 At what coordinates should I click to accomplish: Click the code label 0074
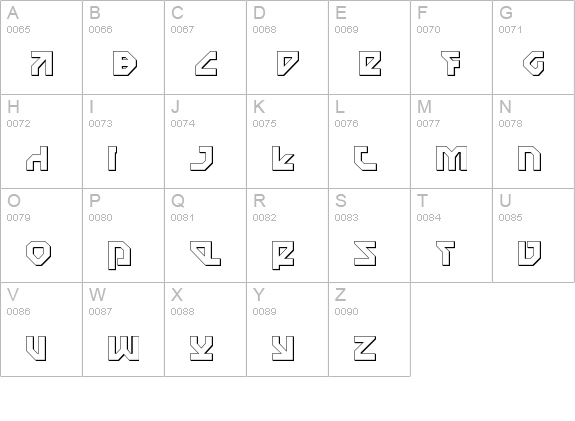pyautogui.click(x=183, y=124)
